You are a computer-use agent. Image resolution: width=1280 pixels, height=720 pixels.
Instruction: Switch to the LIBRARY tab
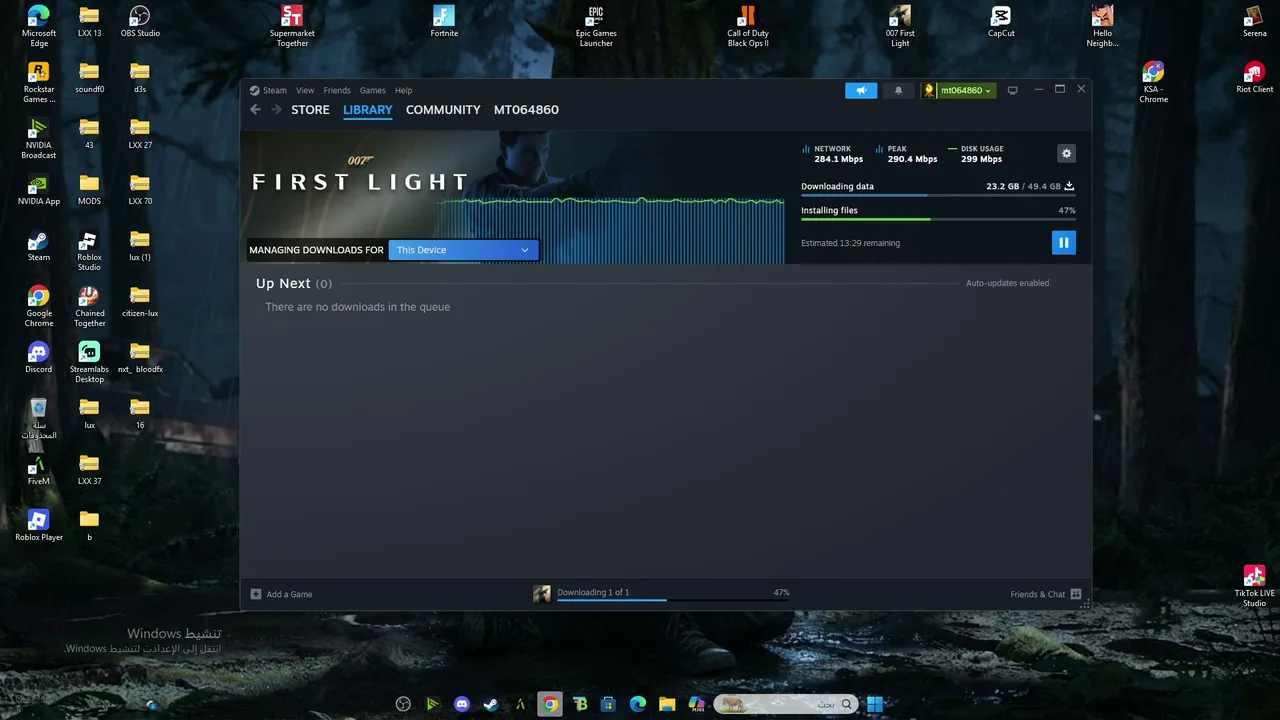368,110
